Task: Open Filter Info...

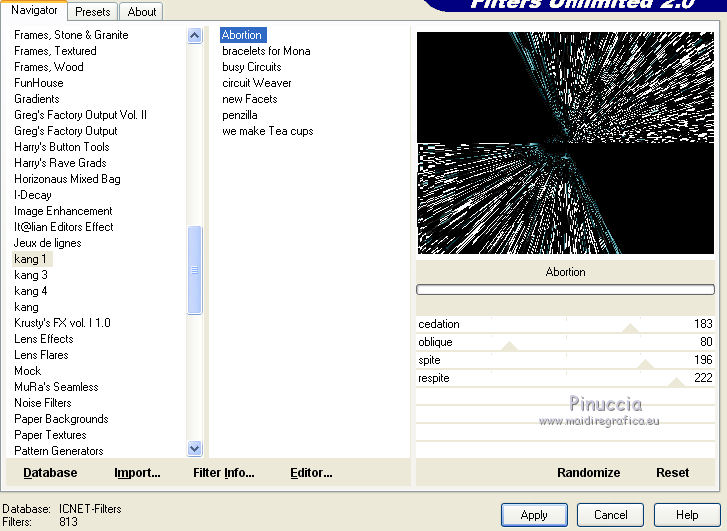Action: point(223,473)
